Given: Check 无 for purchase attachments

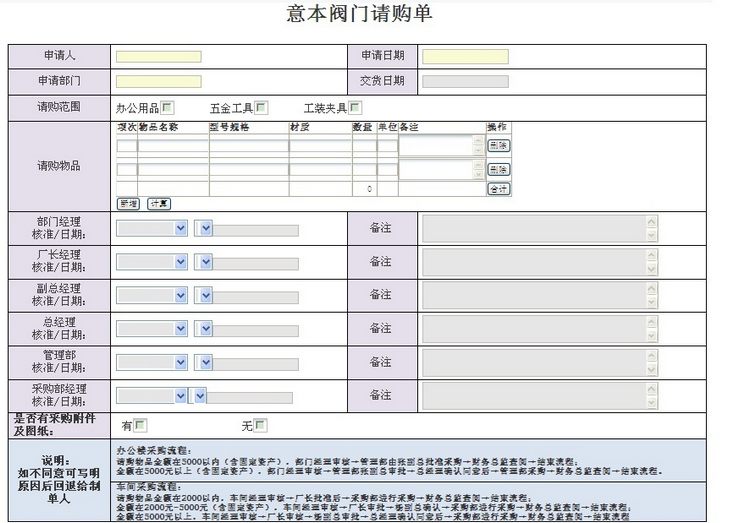Looking at the screenshot, I should point(260,425).
